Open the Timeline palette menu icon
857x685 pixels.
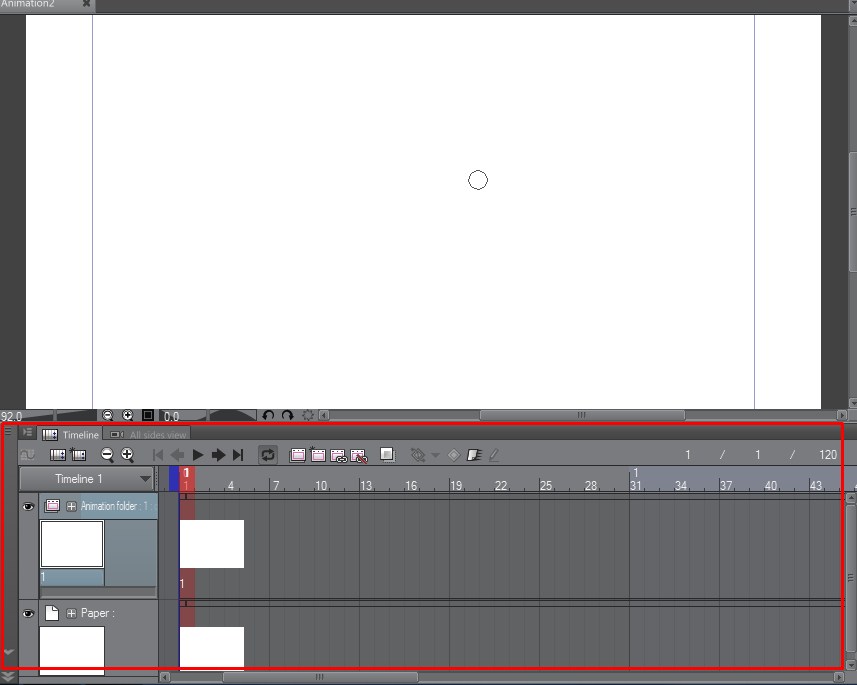pos(27,433)
